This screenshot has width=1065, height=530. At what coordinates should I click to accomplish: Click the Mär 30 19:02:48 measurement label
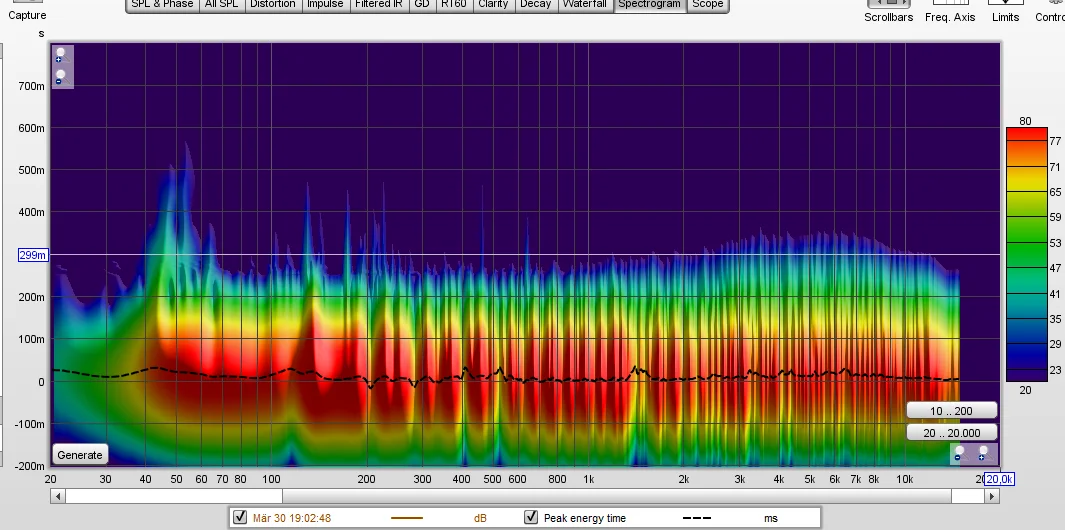(292, 518)
